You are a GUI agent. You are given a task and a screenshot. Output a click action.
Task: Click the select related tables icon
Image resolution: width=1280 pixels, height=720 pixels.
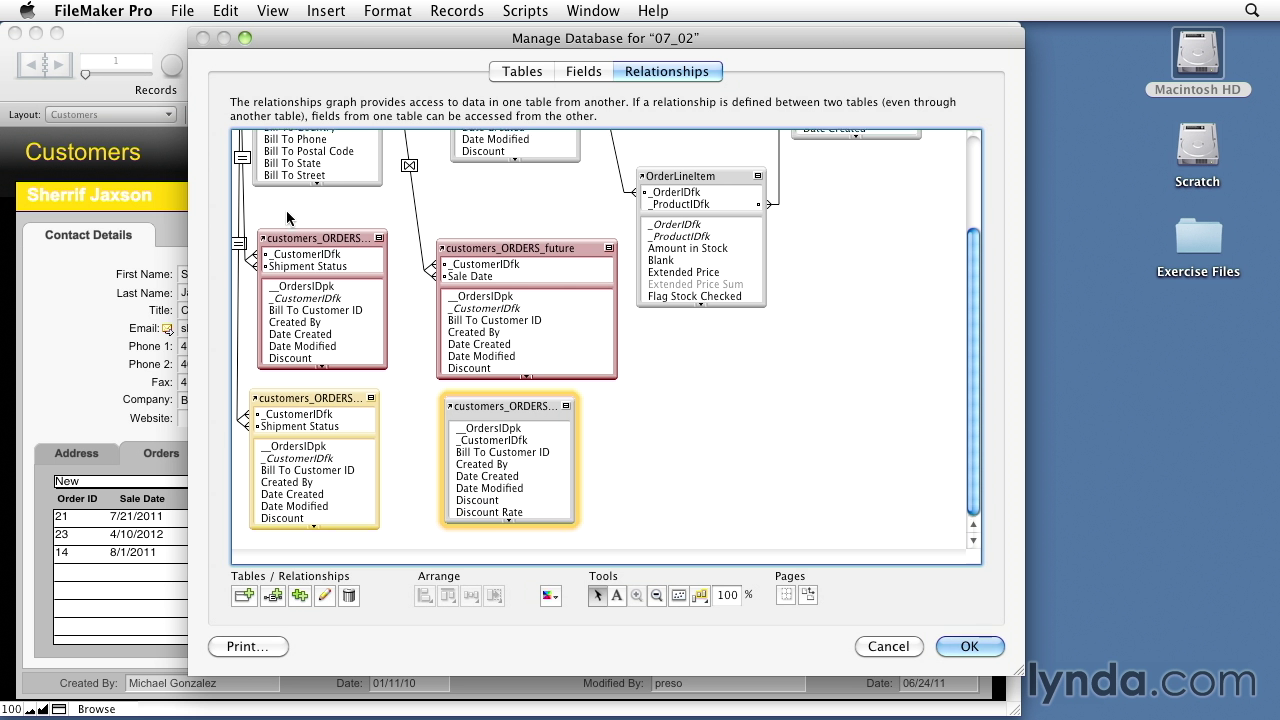(700, 595)
